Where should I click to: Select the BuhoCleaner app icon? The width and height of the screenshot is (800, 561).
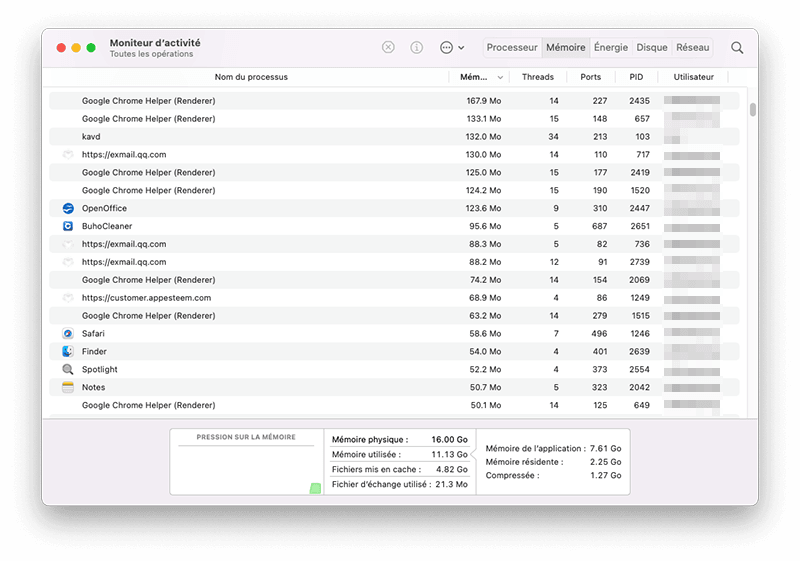click(68, 227)
